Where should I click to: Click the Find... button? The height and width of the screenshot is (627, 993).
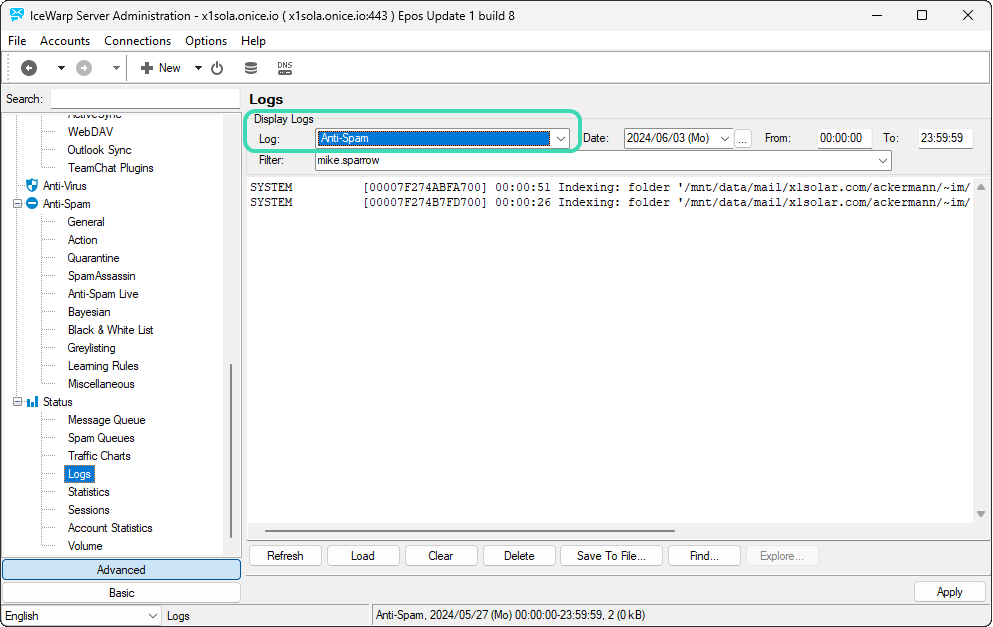point(704,556)
